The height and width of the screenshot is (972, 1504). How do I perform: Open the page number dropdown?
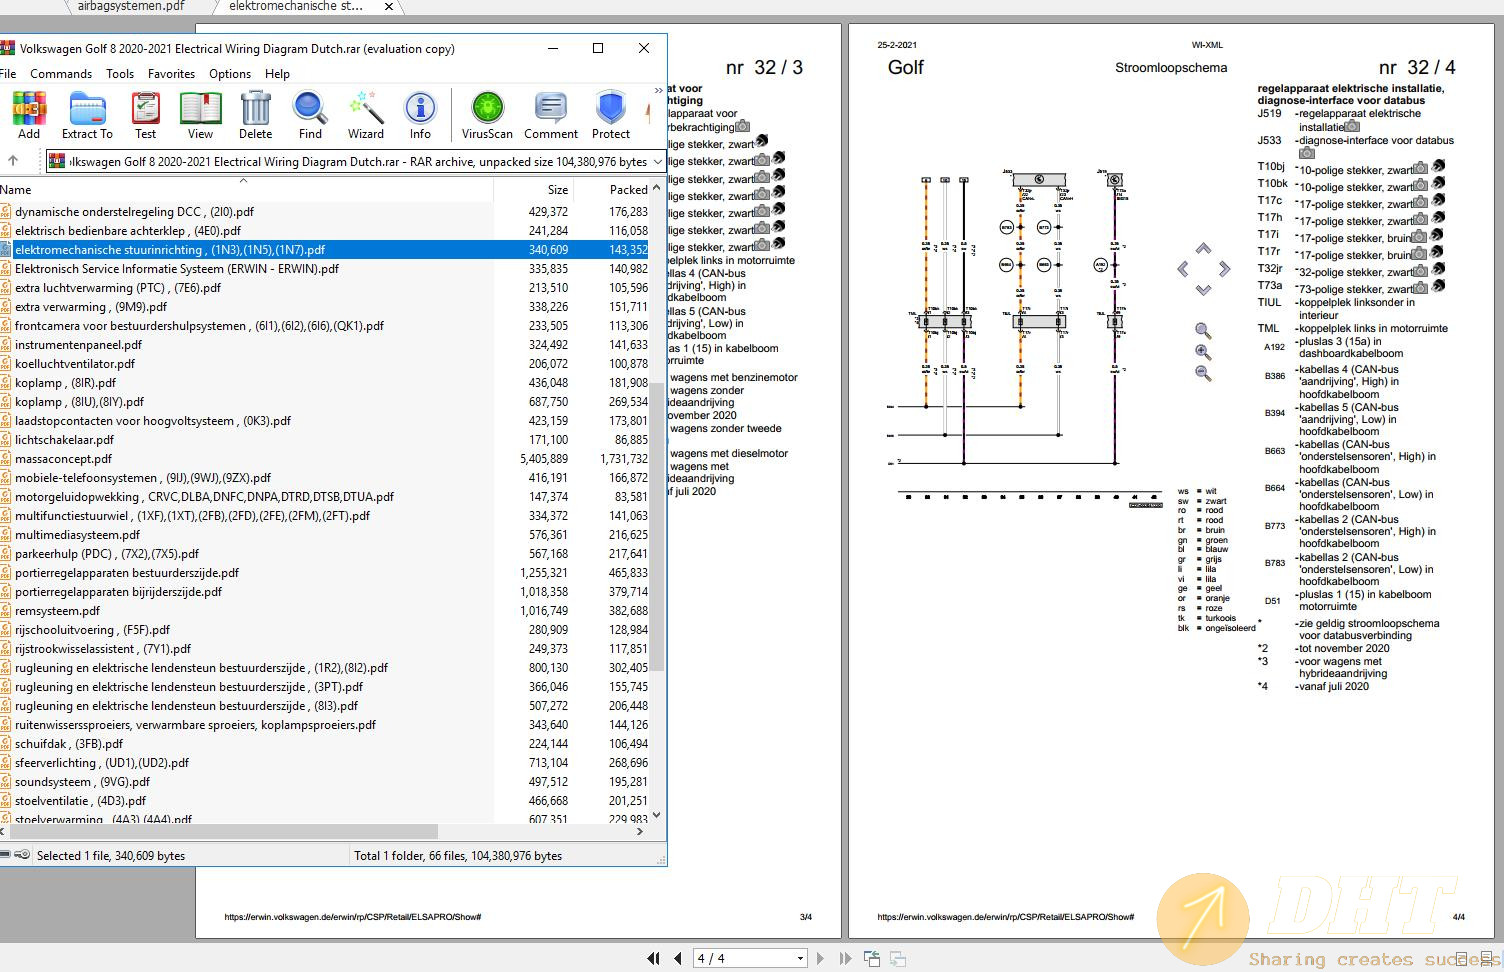point(800,958)
